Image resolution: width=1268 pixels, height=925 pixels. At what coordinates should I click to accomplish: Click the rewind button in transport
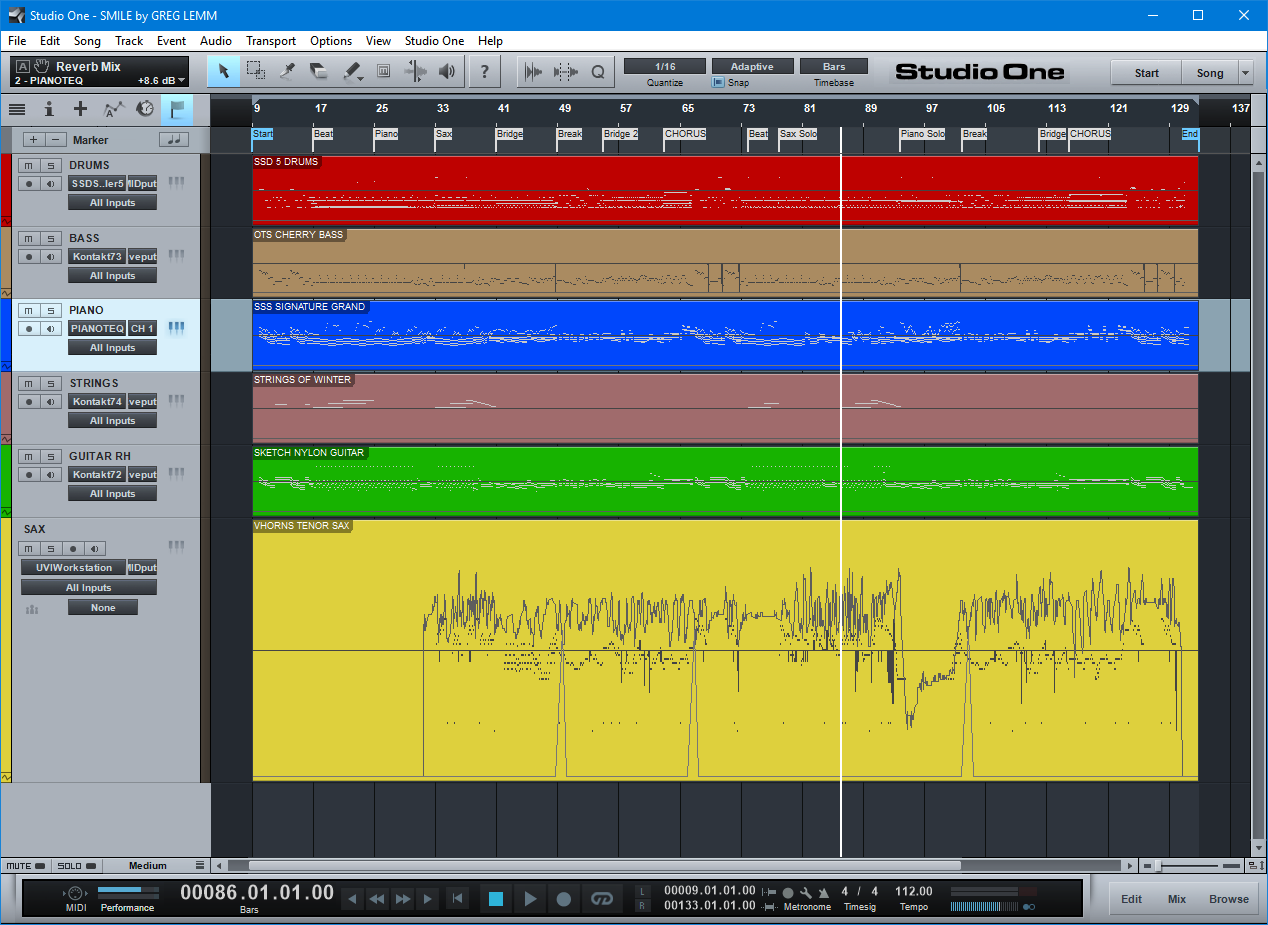(x=377, y=899)
